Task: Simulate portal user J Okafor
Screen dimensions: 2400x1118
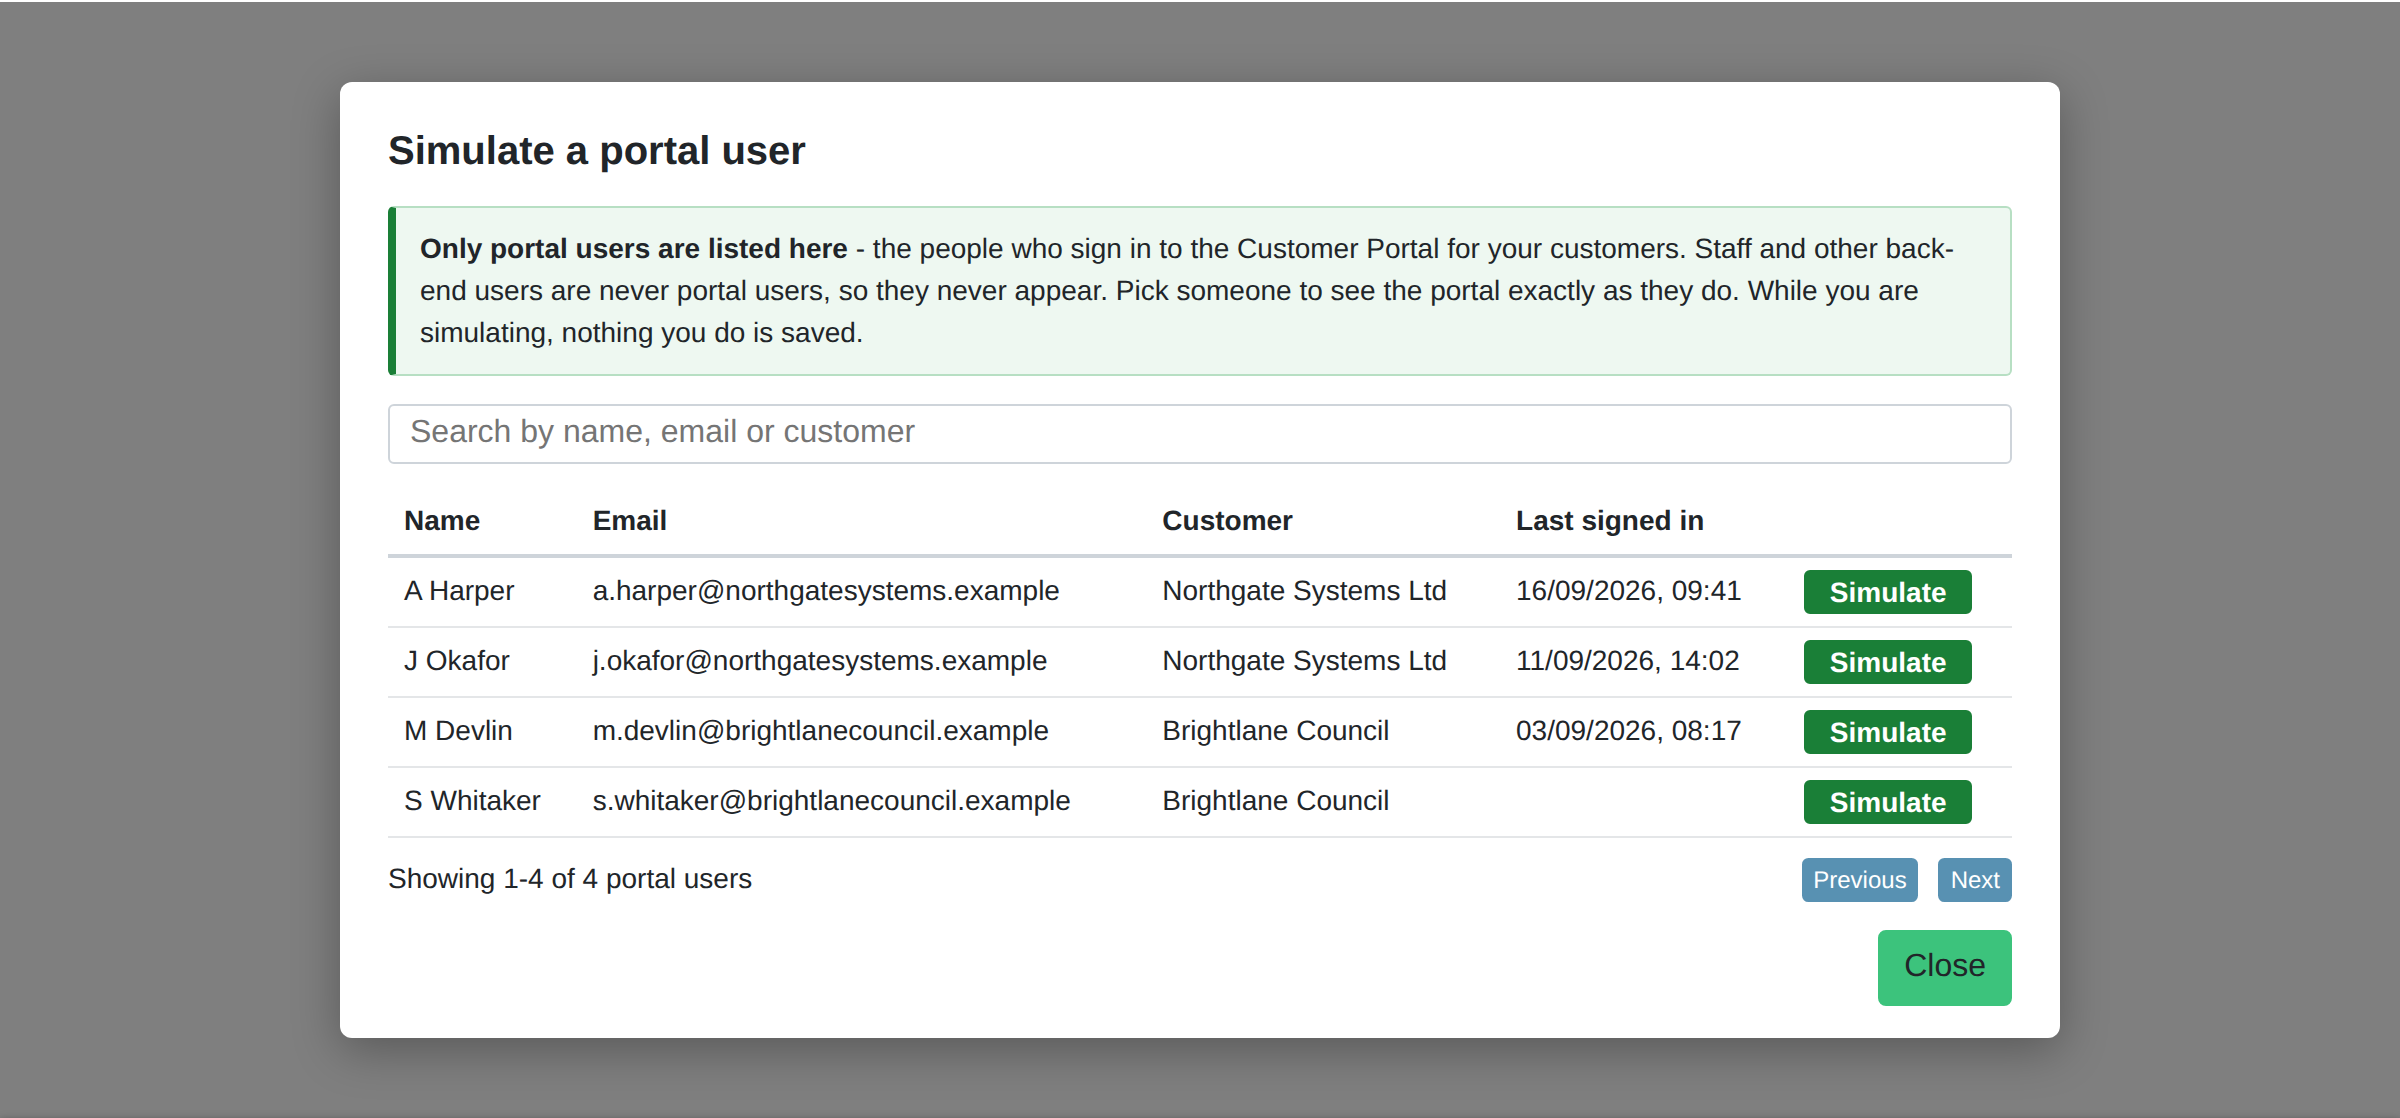Action: [x=1887, y=662]
